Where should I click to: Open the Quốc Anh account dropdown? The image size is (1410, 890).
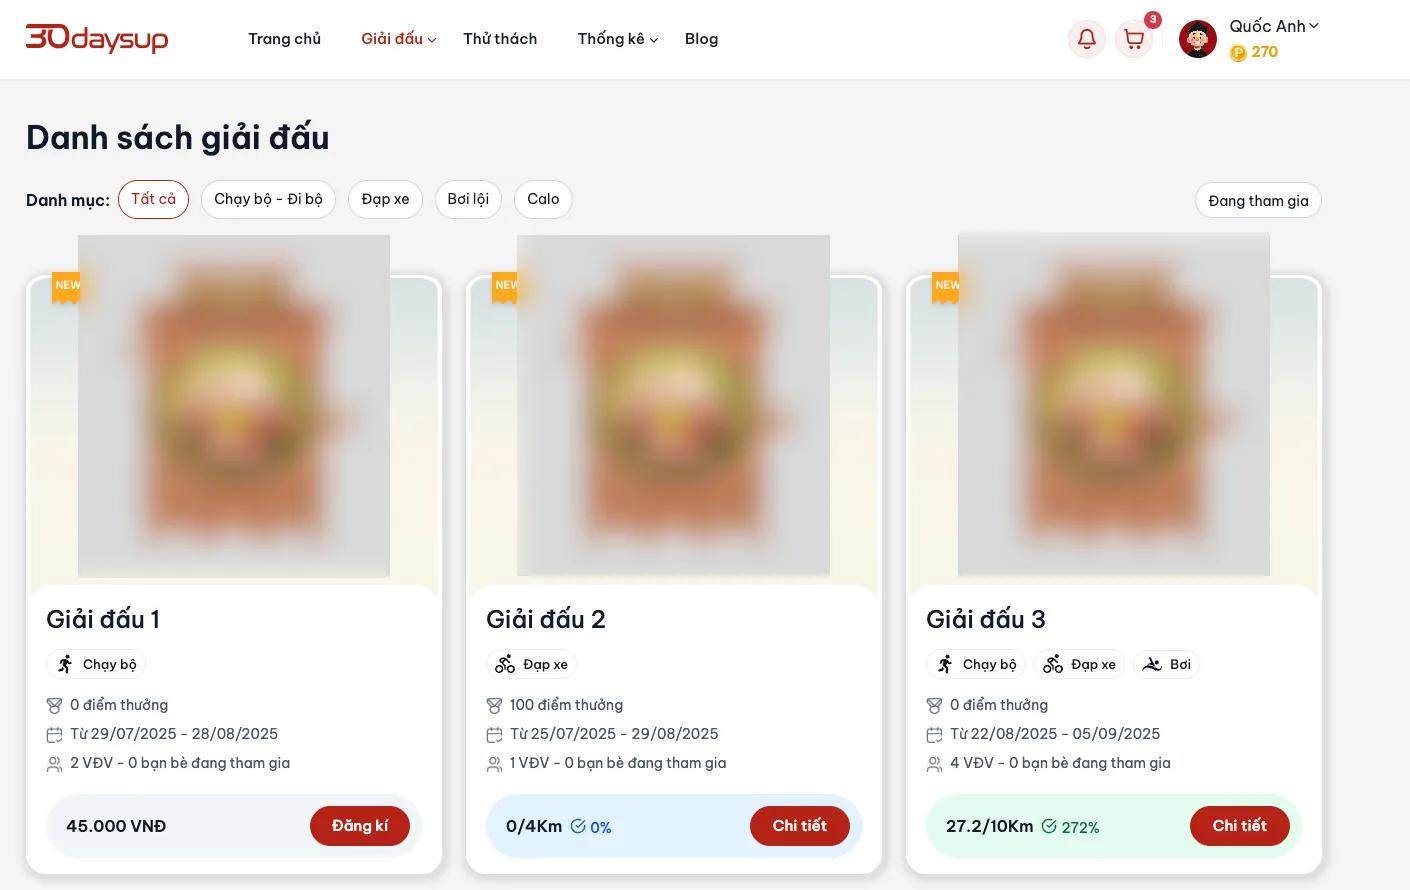pos(1274,26)
